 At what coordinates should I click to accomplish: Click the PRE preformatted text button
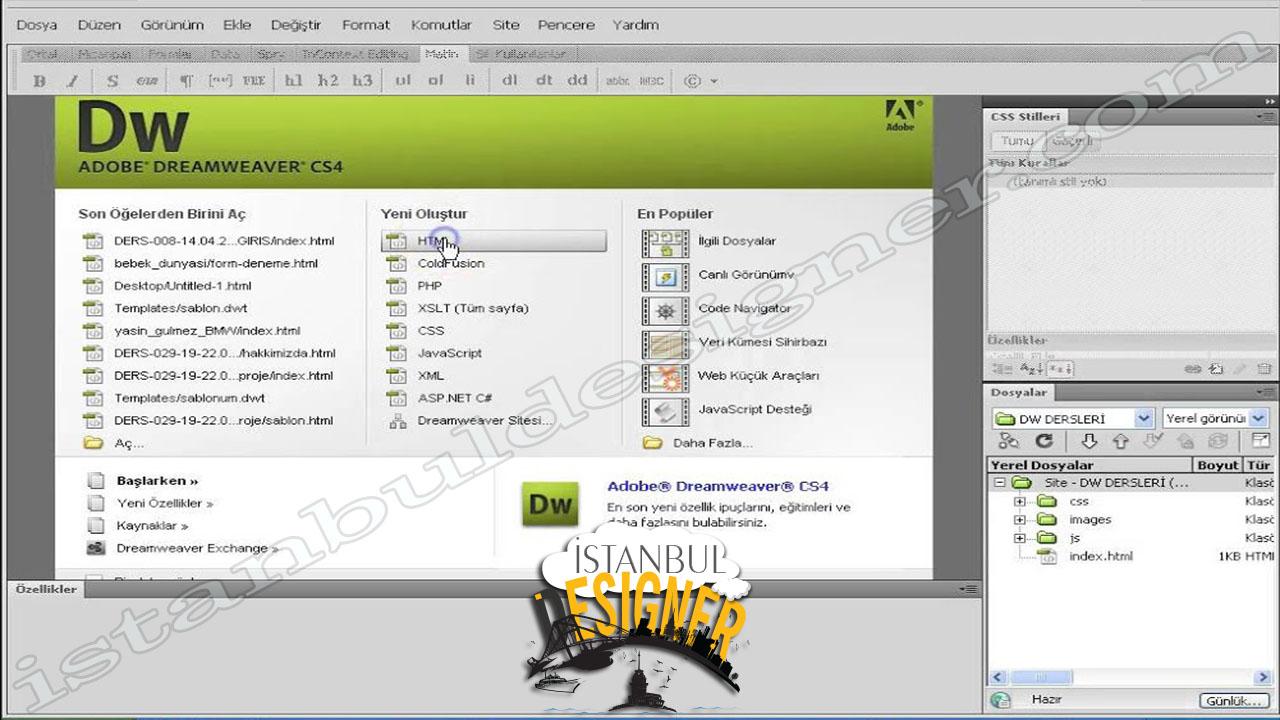254,82
